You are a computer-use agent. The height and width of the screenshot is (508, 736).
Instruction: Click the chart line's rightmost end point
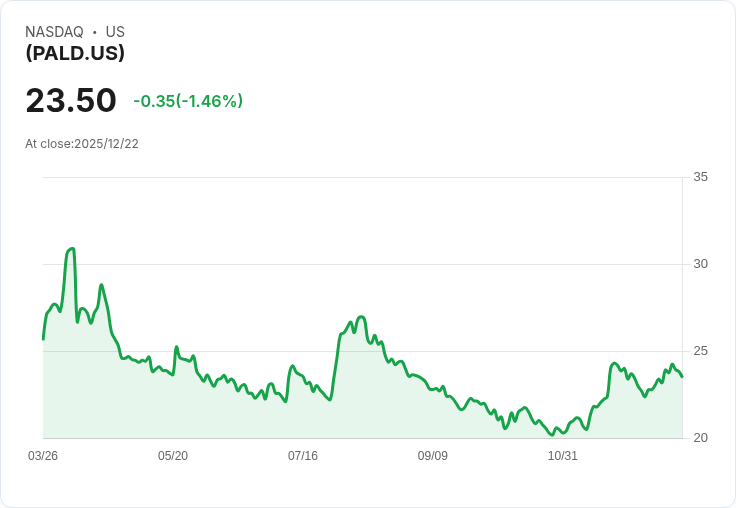tap(682, 377)
